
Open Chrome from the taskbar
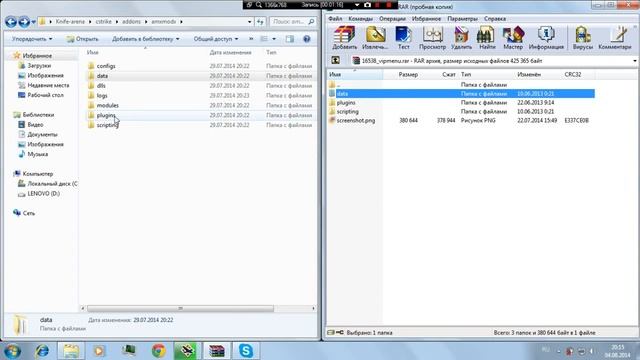pyautogui.click(x=159, y=351)
